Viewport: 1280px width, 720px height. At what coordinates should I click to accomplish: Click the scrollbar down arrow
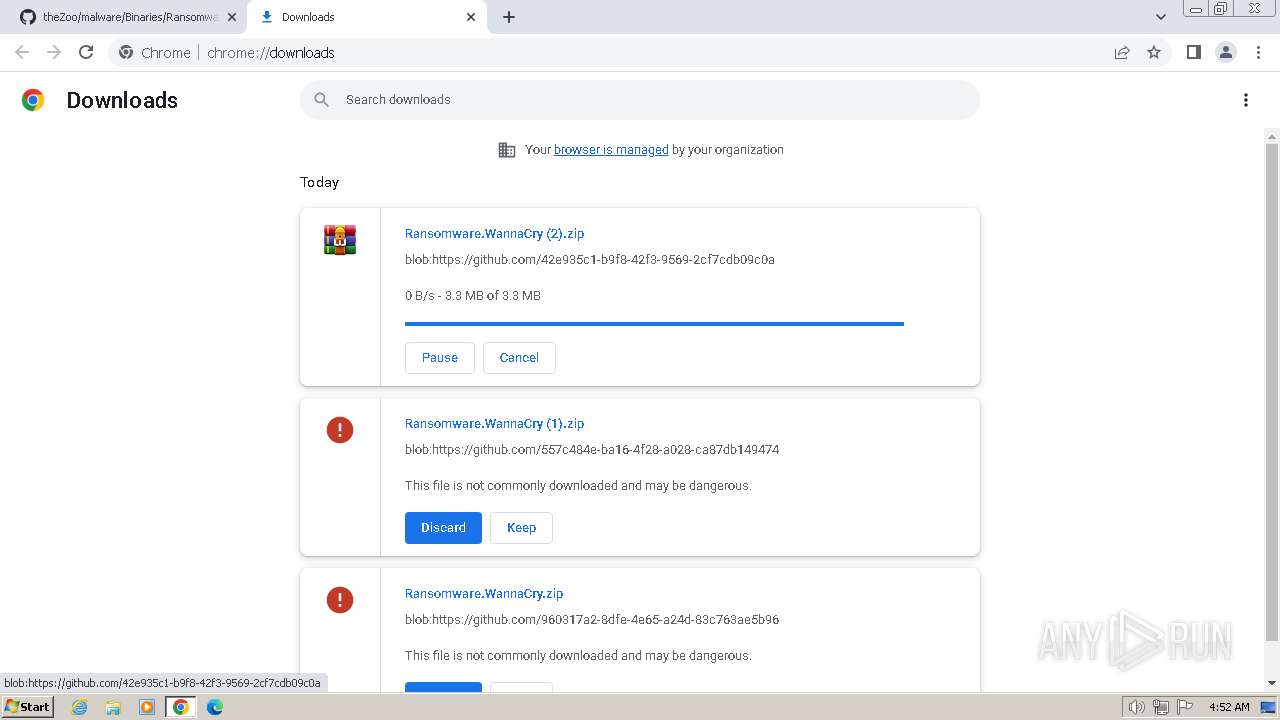[x=1272, y=683]
